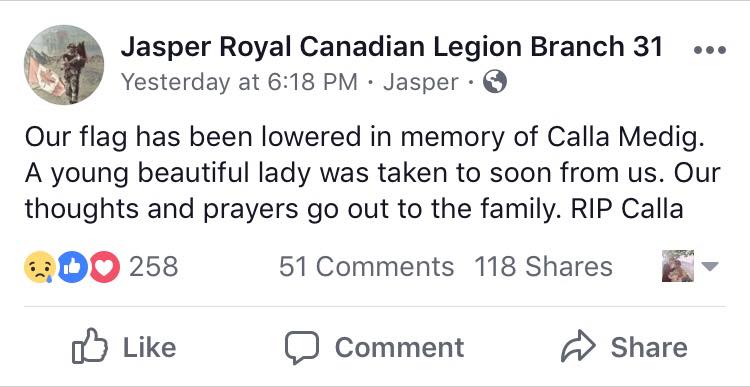This screenshot has width=750, height=387.
Task: Open the Legion page profile picture
Action: 64,65
